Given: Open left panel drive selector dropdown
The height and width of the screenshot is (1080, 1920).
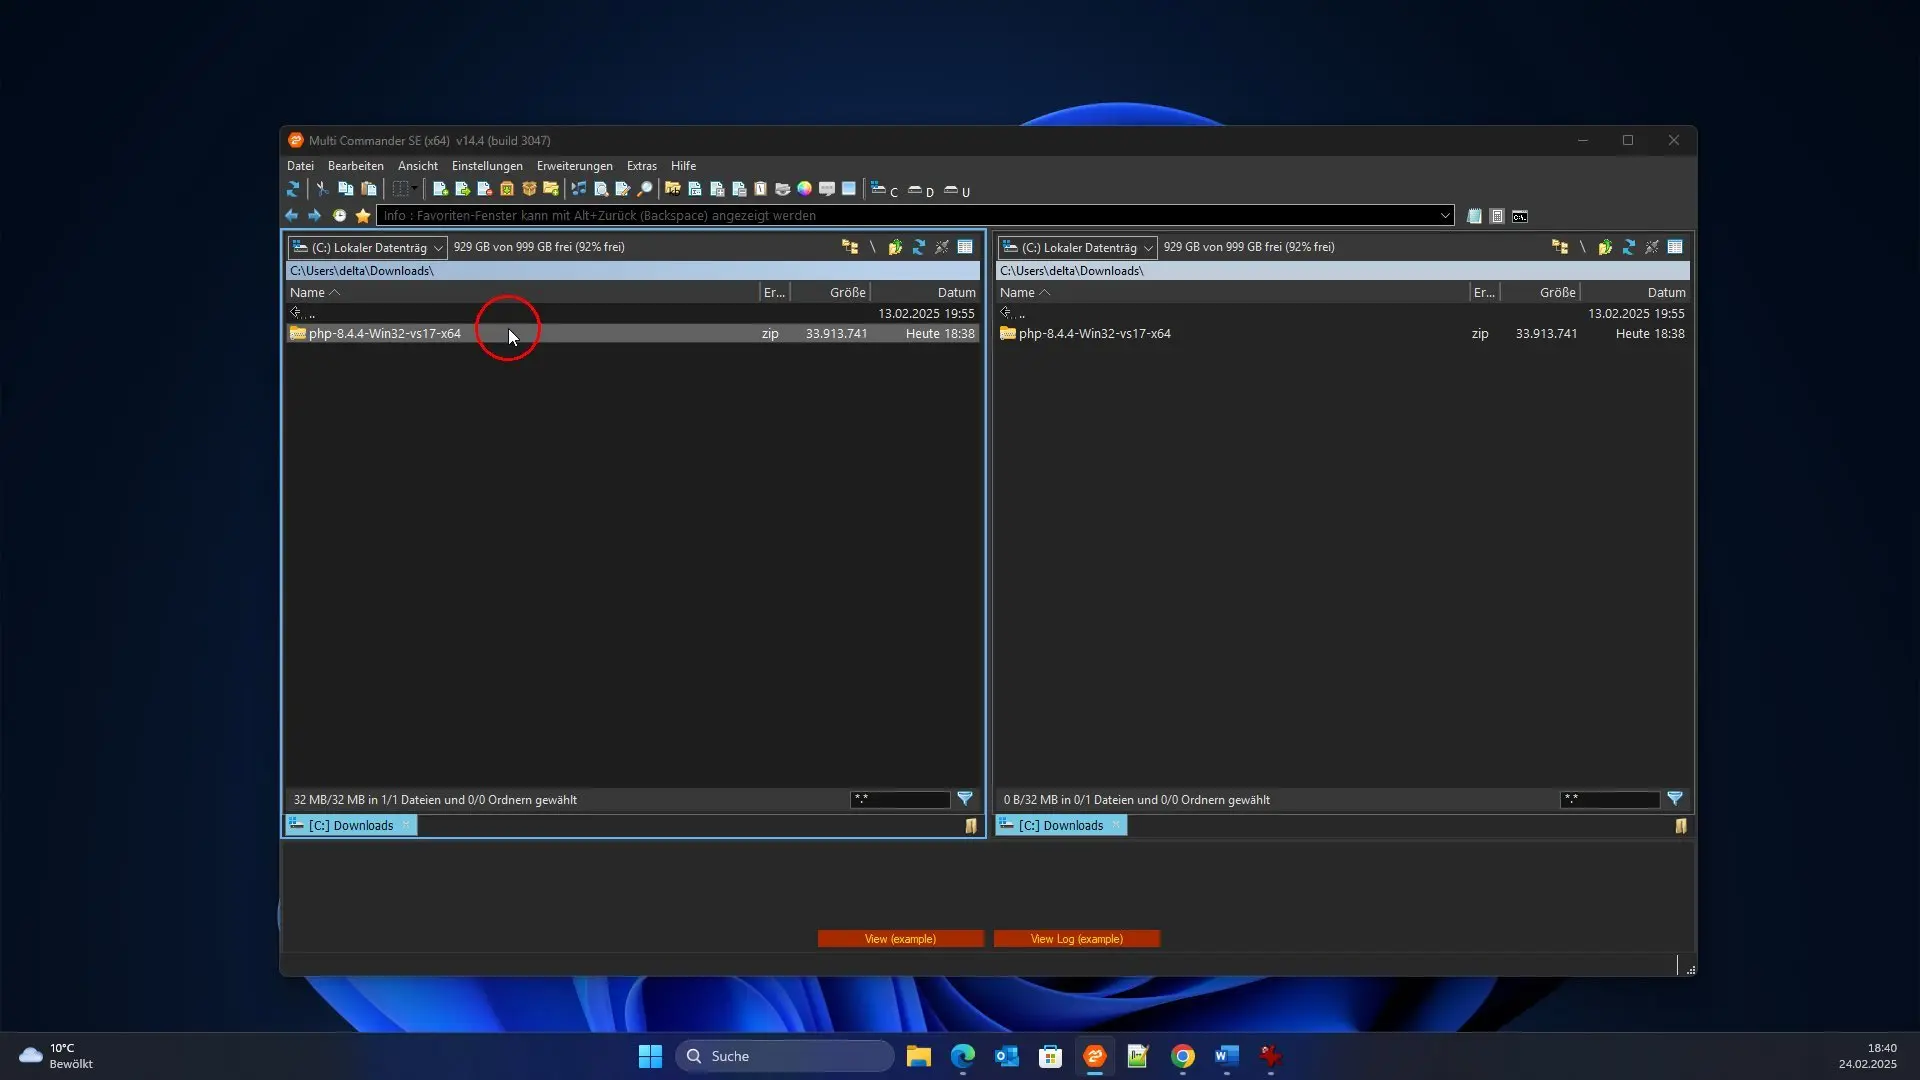Looking at the screenshot, I should 367,247.
